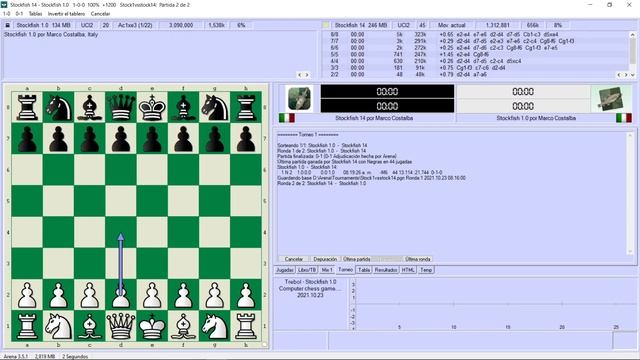Select the white pawn on c2
Screen dimensions: 640x360
[89, 295]
